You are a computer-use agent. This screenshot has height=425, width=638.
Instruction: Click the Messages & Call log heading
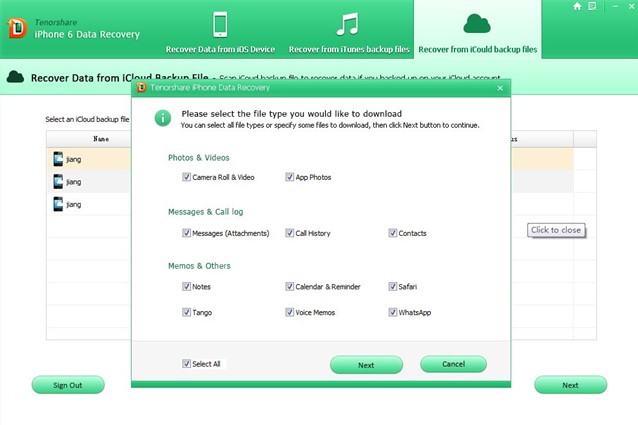[x=205, y=212]
